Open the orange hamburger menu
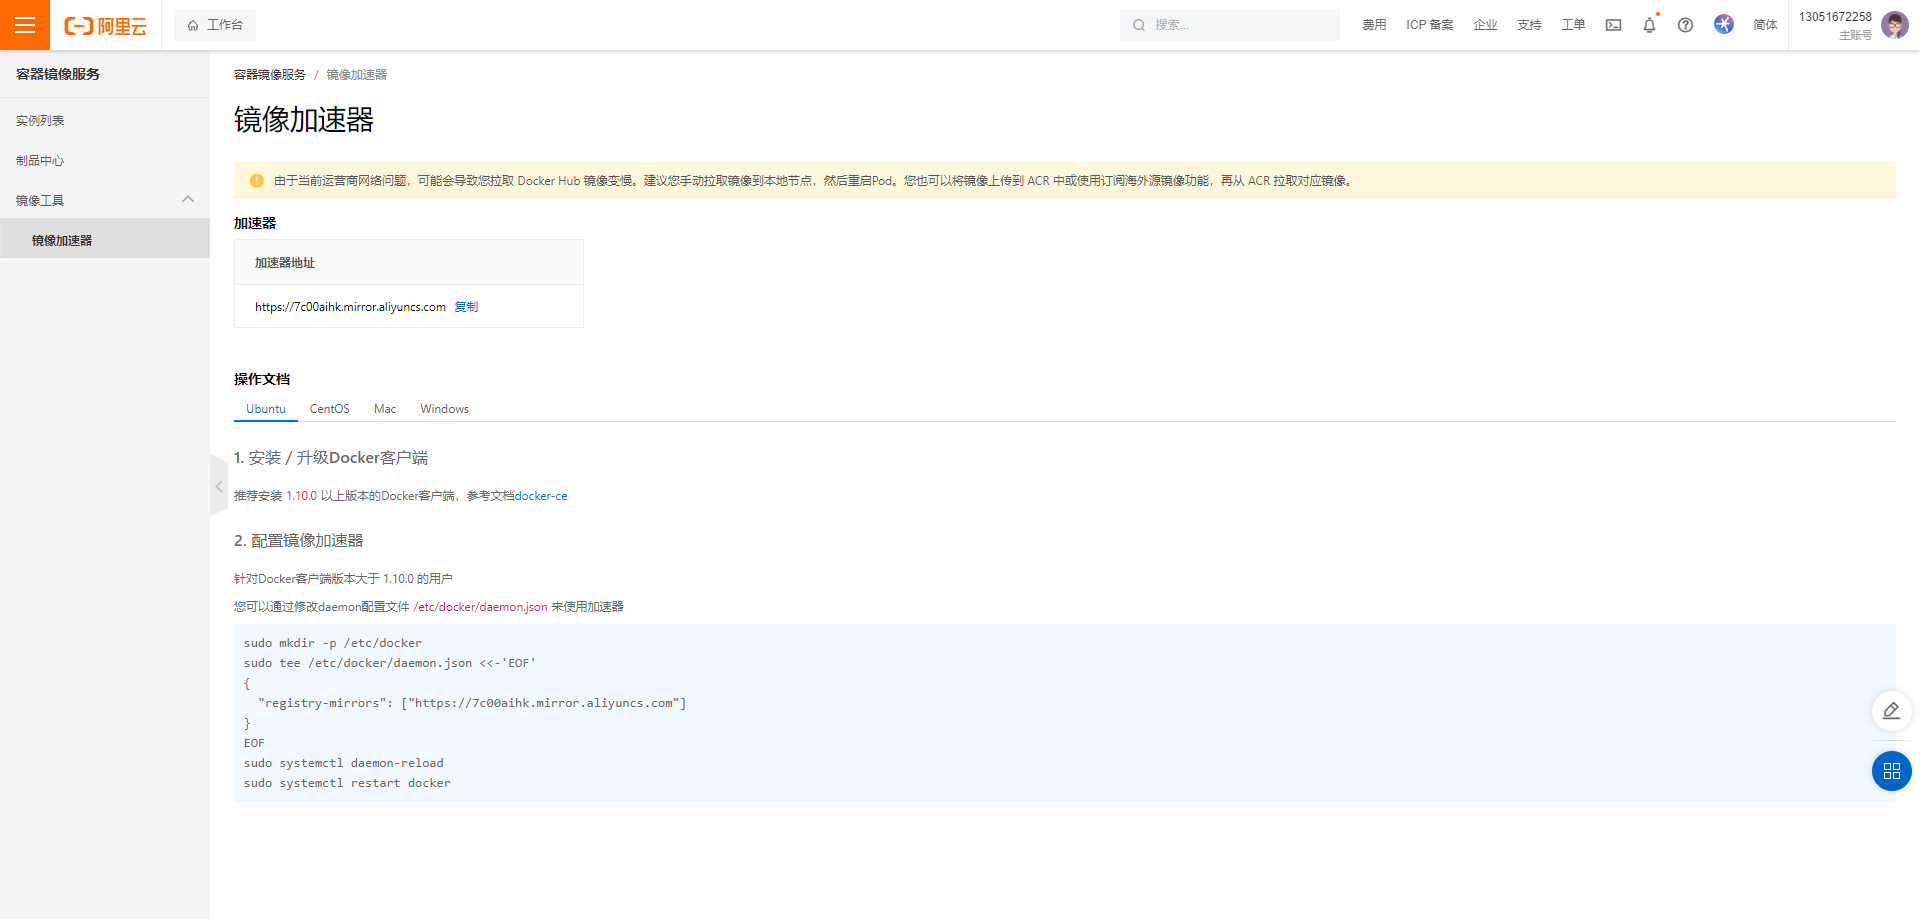Screen dimensions: 1920x919 25,25
